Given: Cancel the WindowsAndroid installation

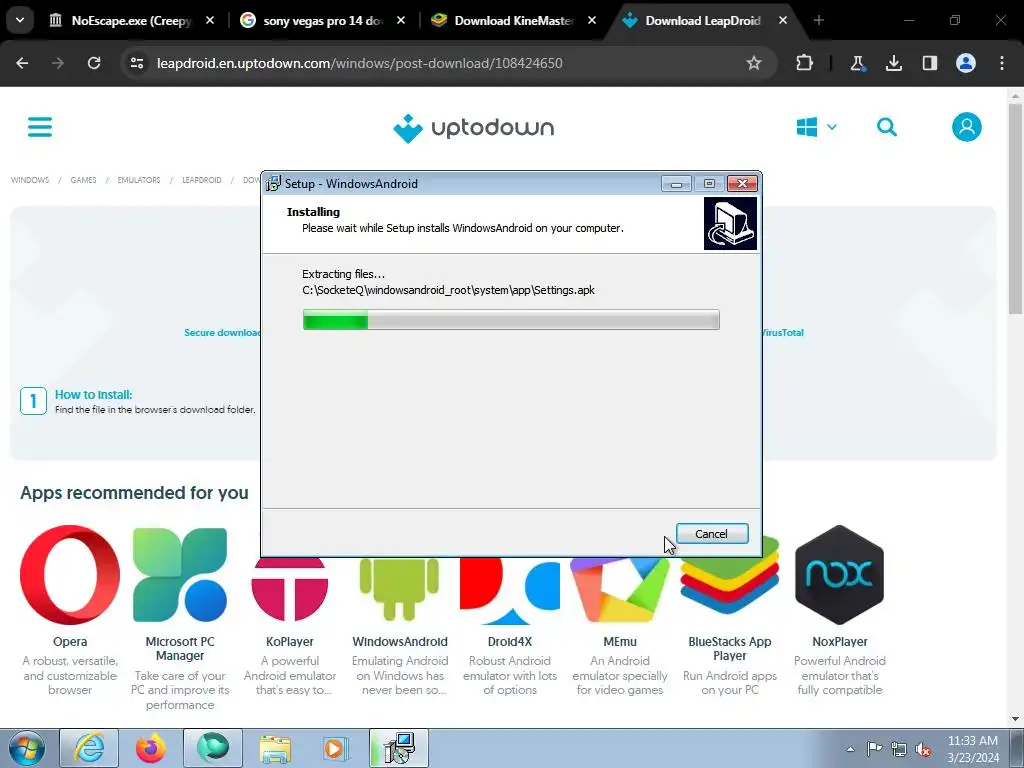Looking at the screenshot, I should click(712, 534).
